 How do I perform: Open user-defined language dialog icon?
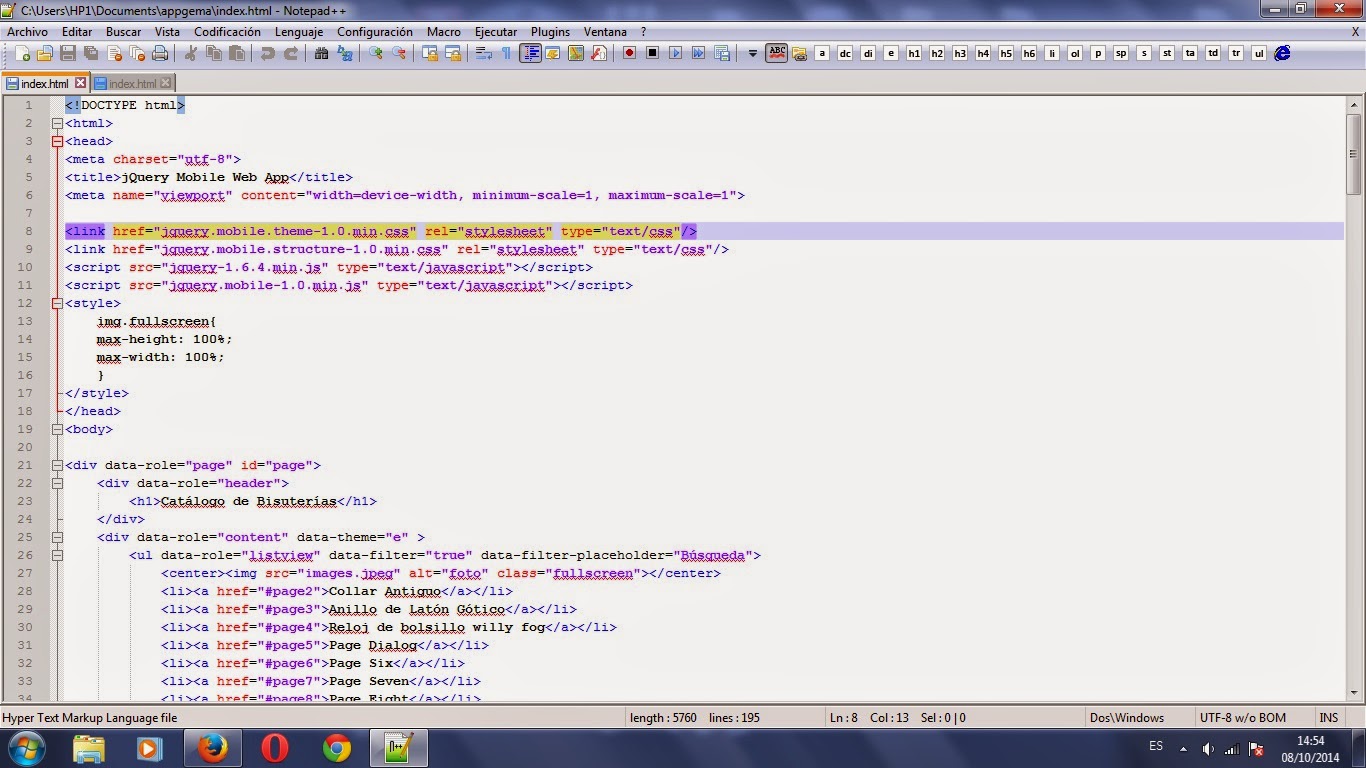[x=553, y=53]
